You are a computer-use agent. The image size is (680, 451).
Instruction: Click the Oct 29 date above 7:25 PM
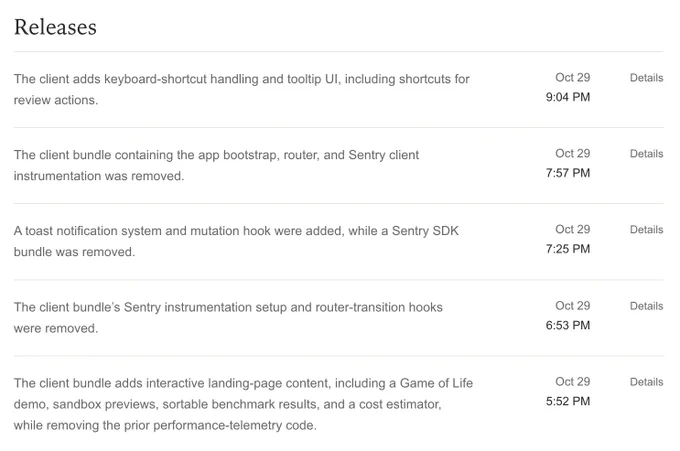[572, 229]
